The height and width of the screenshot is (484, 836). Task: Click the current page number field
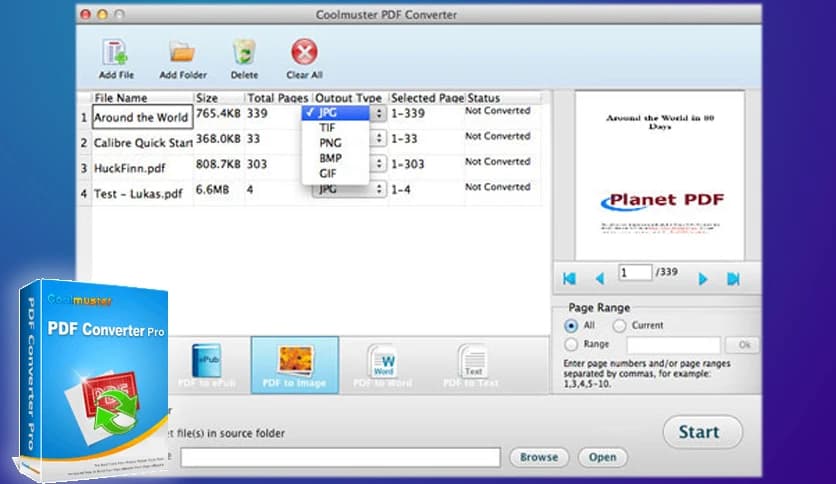pyautogui.click(x=635, y=272)
